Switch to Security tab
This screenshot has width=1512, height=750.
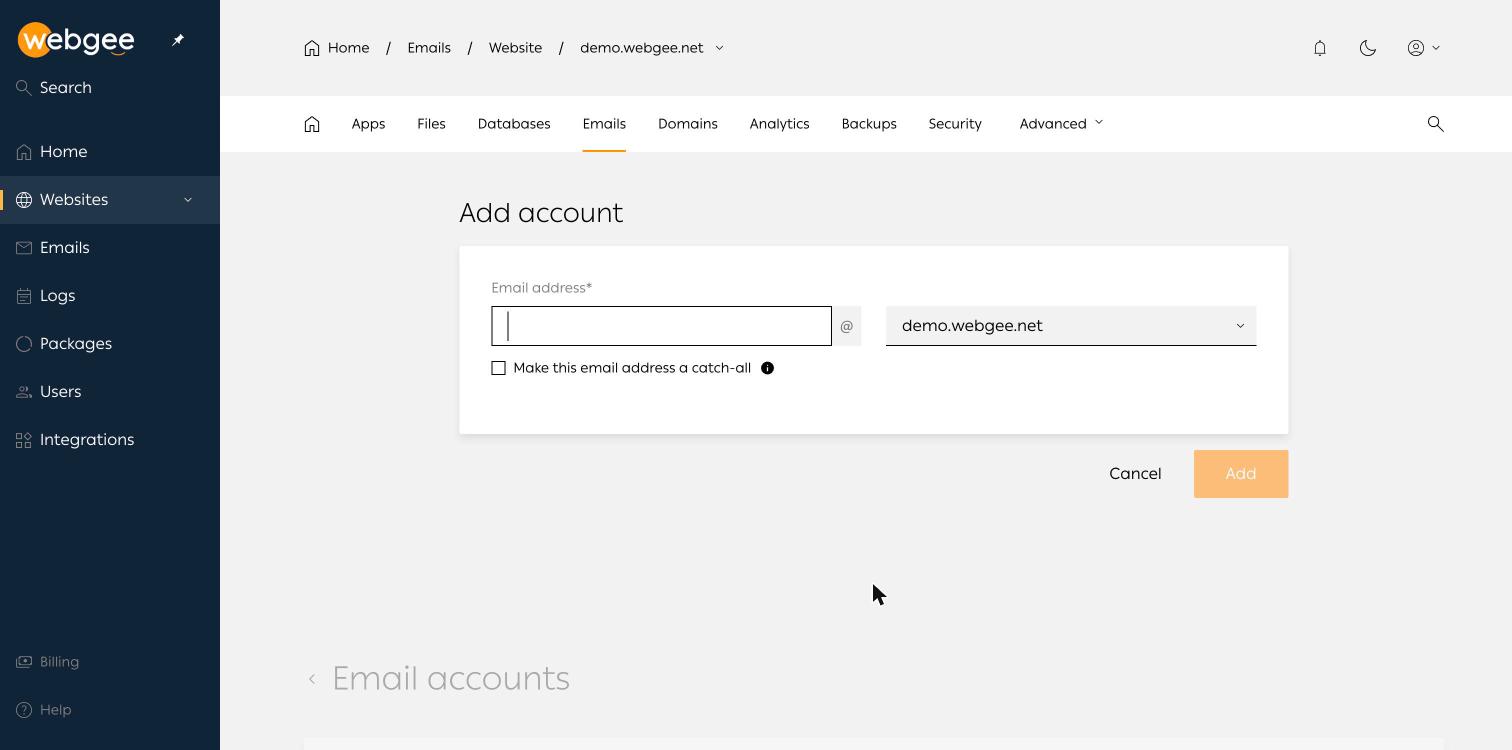[x=955, y=124]
